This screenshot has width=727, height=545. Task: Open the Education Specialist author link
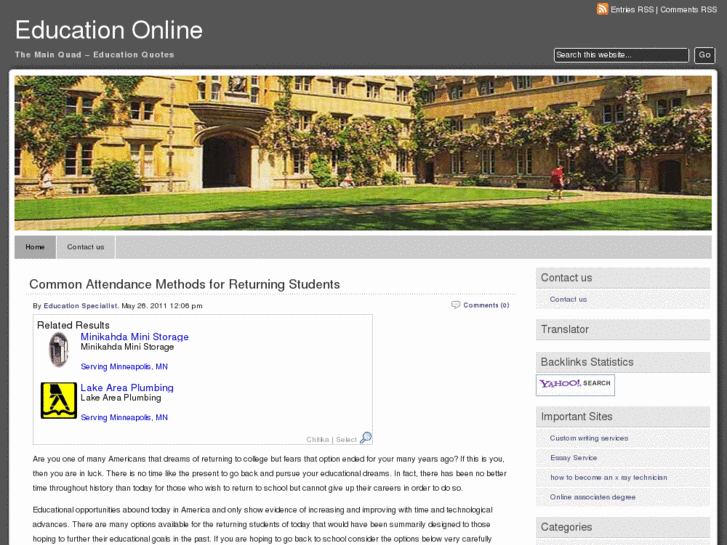coord(80,306)
